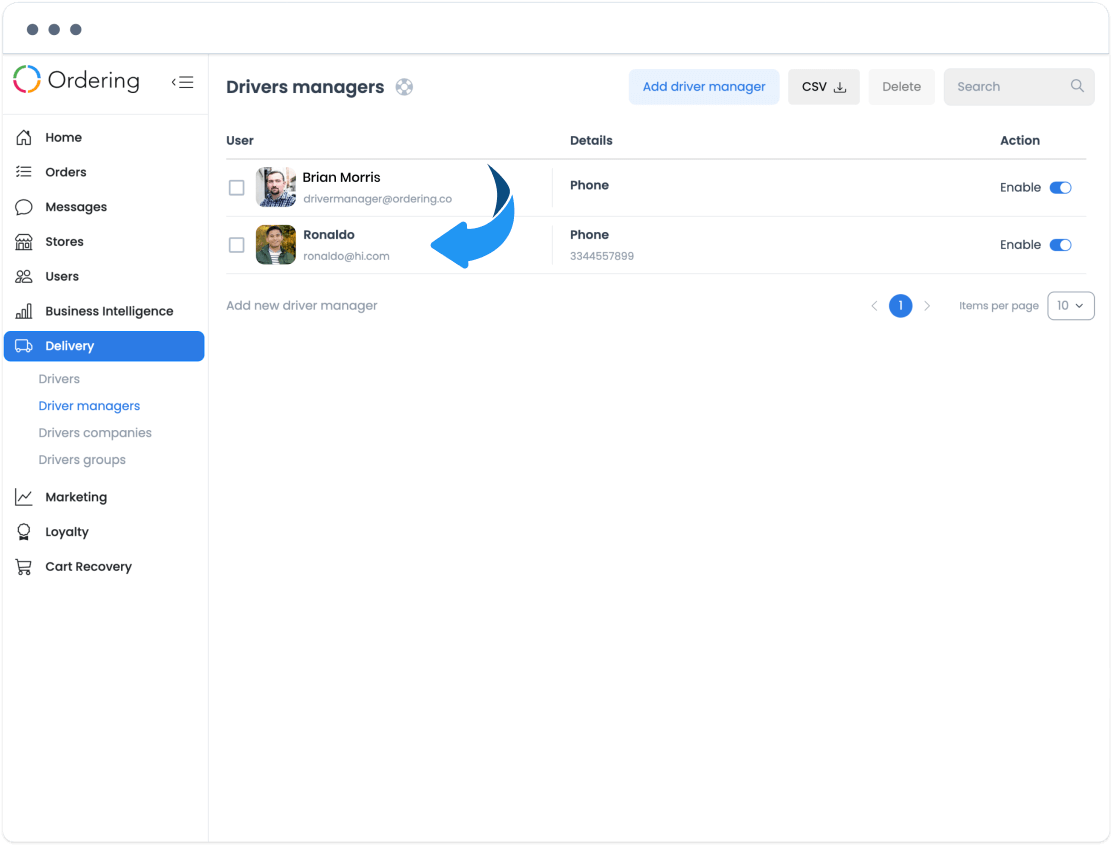This screenshot has height=847, width=1113.
Task: Open the Loyalty menu item
Action: click(104, 532)
